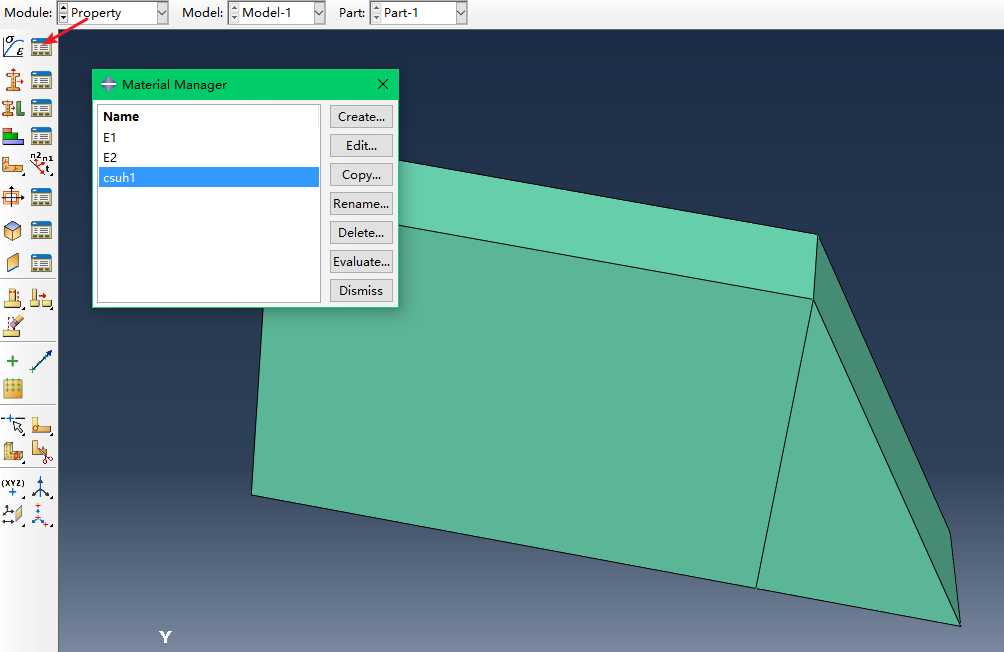
Task: Click the green plus attachment points icon
Action: coord(12,361)
